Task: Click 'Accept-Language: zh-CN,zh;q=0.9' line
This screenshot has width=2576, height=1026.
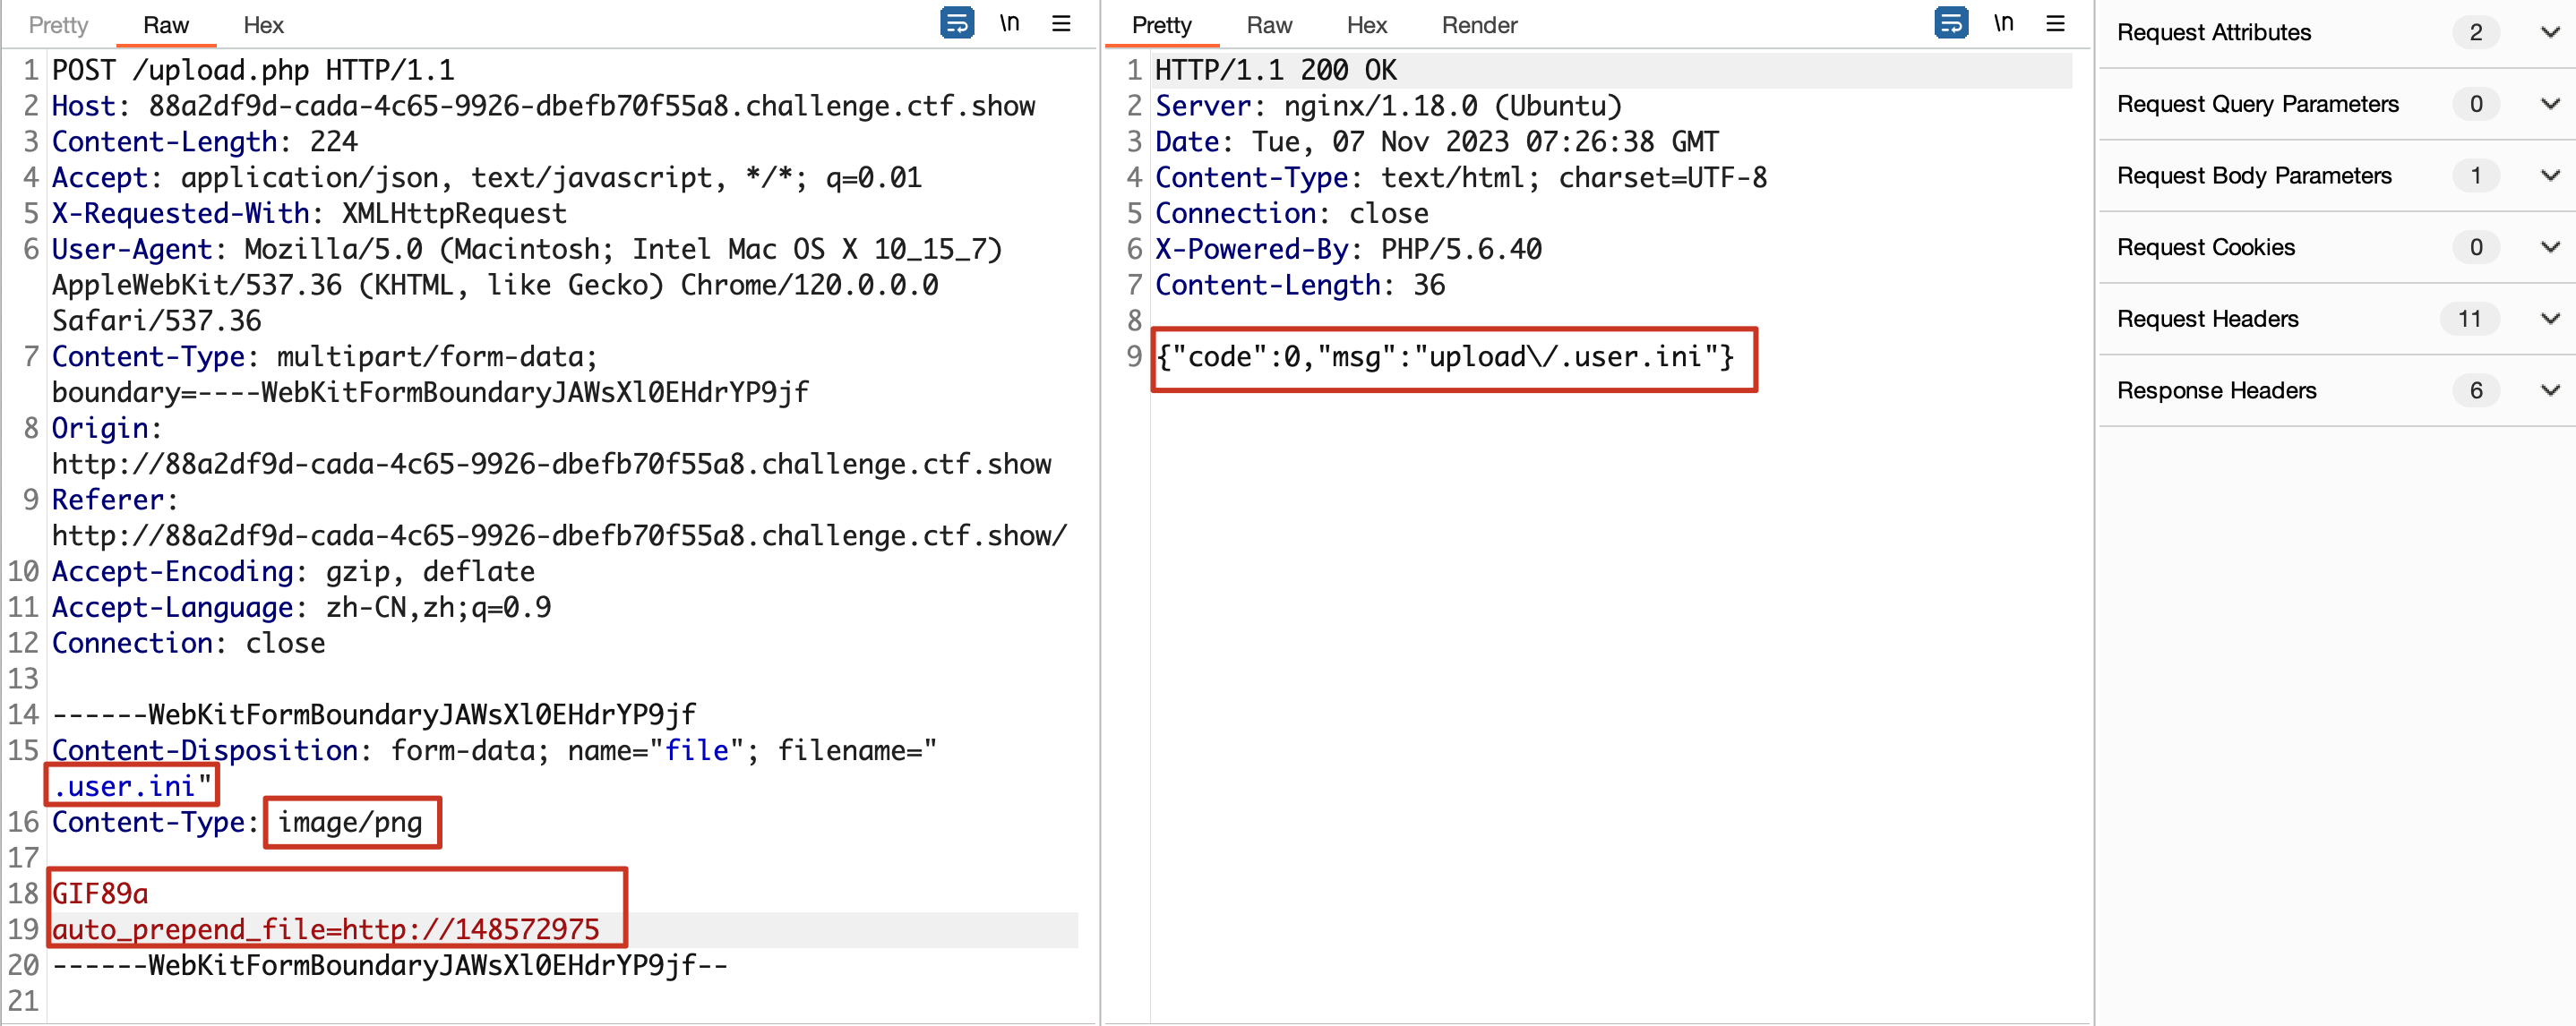Action: (x=301, y=607)
